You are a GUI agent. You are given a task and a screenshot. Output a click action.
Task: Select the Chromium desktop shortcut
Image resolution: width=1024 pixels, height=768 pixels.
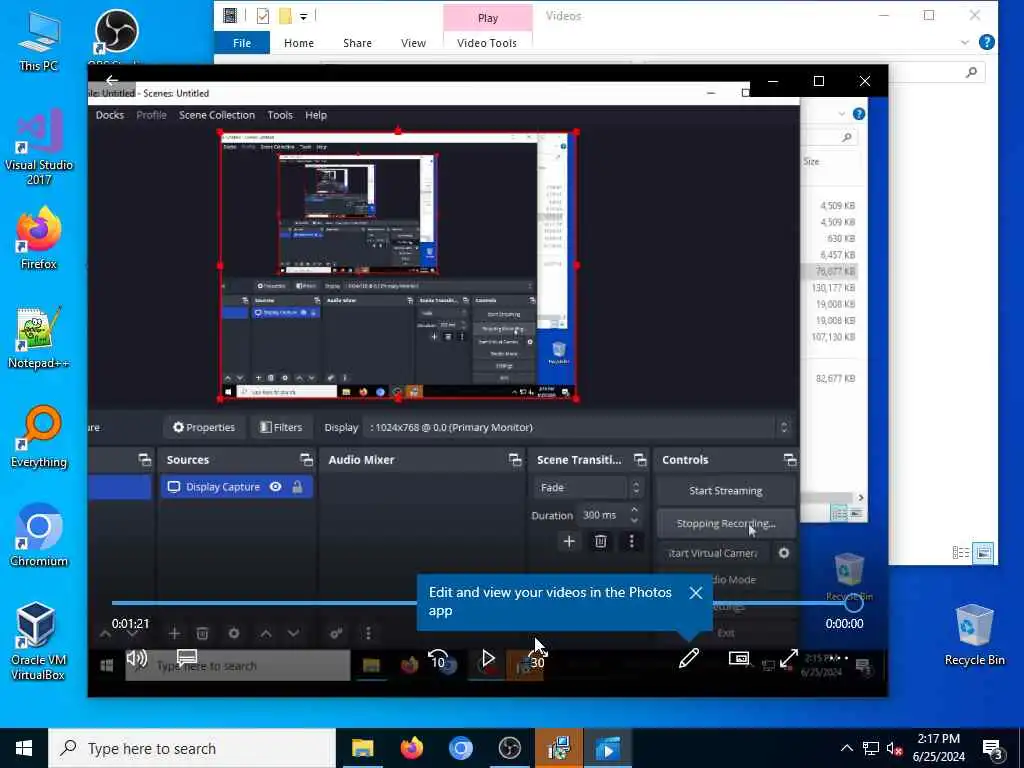(x=39, y=536)
